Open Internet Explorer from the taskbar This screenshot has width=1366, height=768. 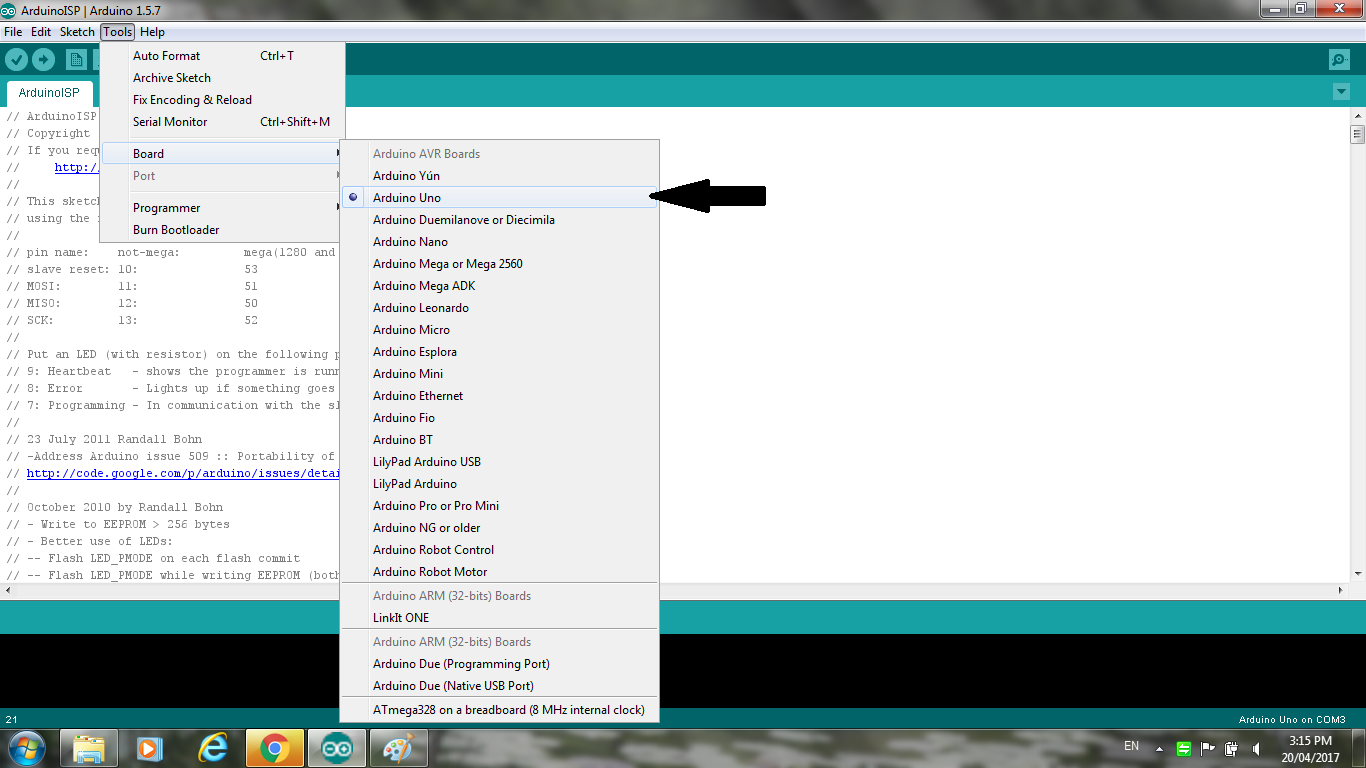[x=212, y=748]
